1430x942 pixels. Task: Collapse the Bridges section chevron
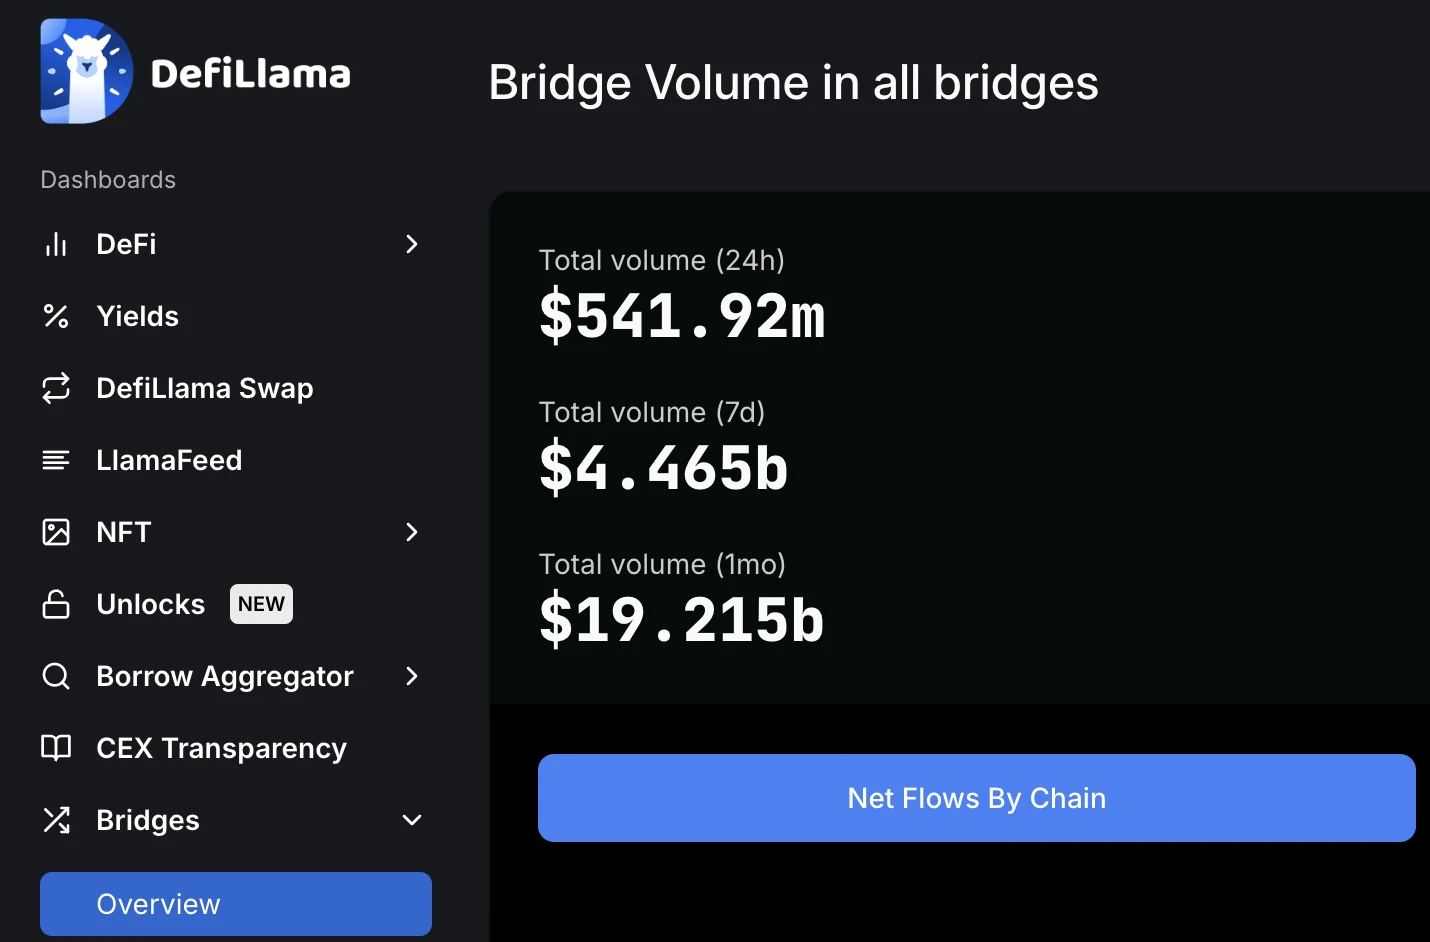click(x=411, y=820)
